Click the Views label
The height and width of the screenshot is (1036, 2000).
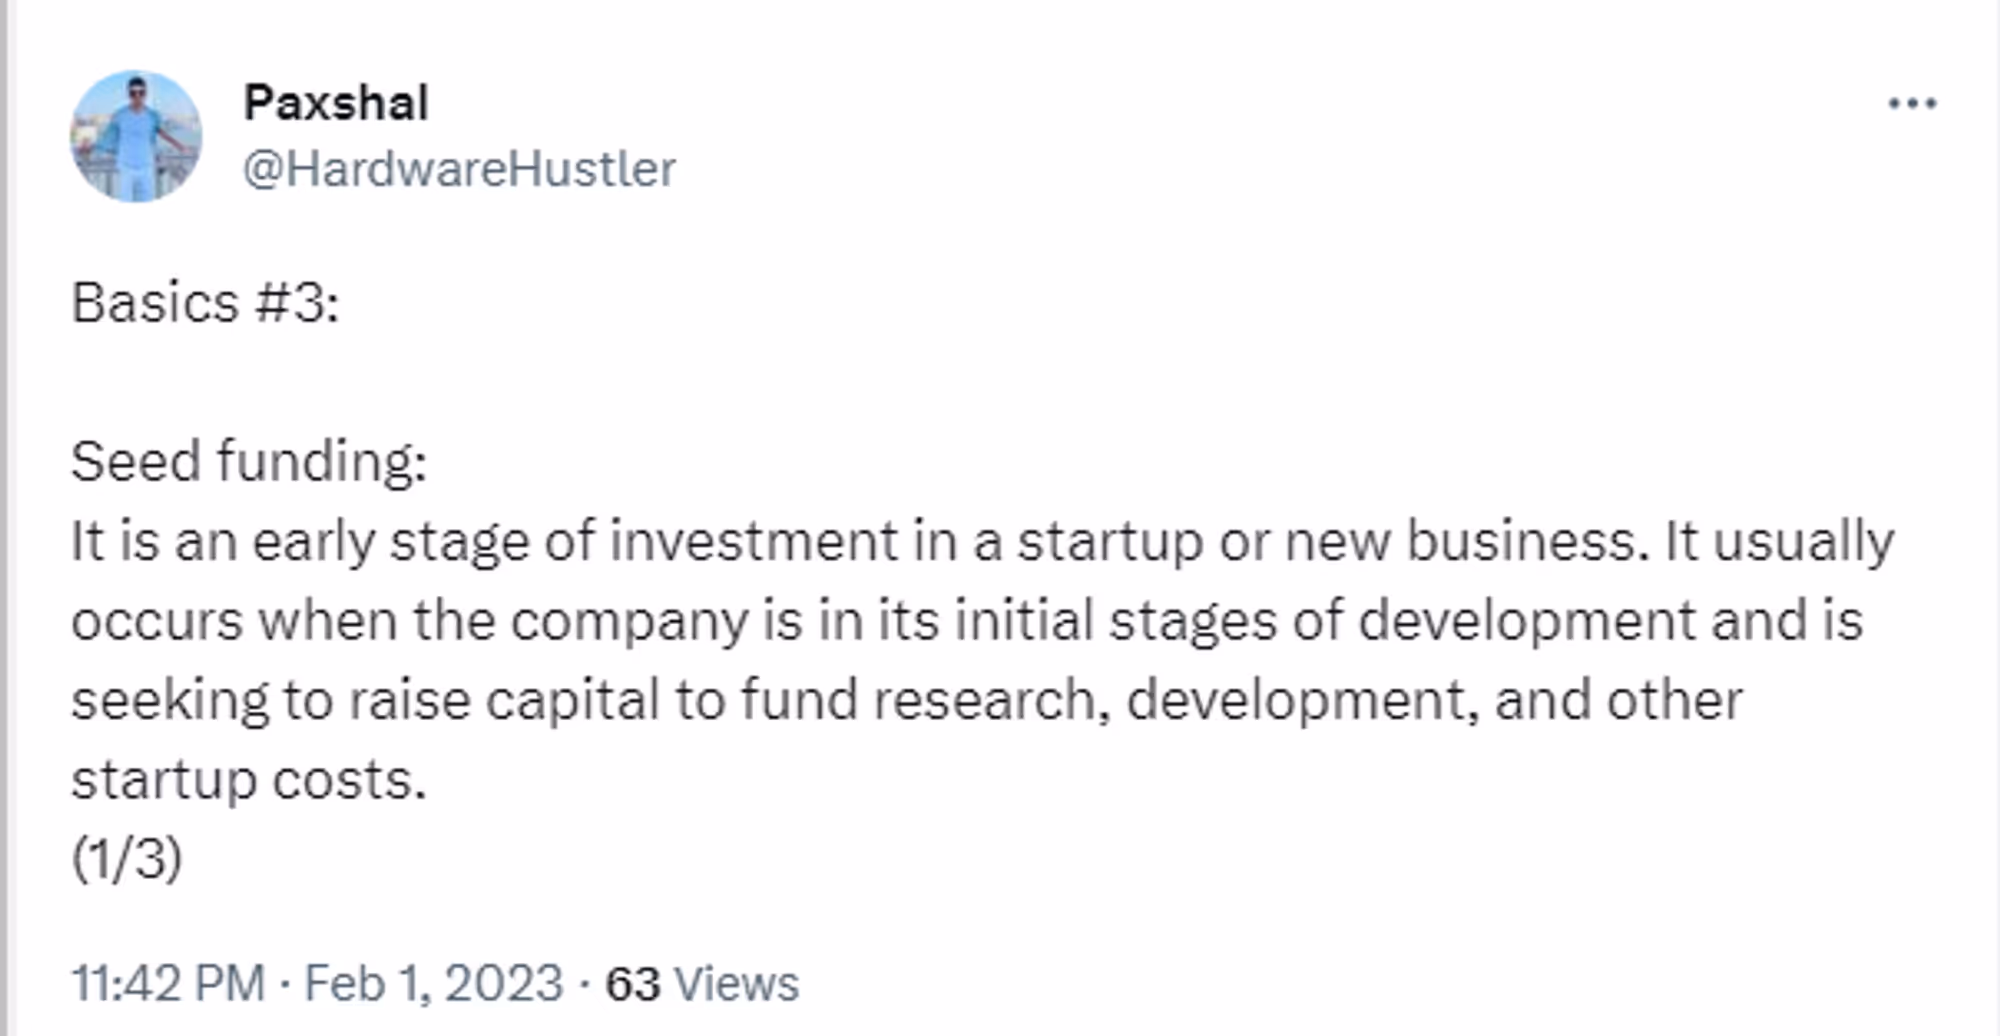point(737,983)
